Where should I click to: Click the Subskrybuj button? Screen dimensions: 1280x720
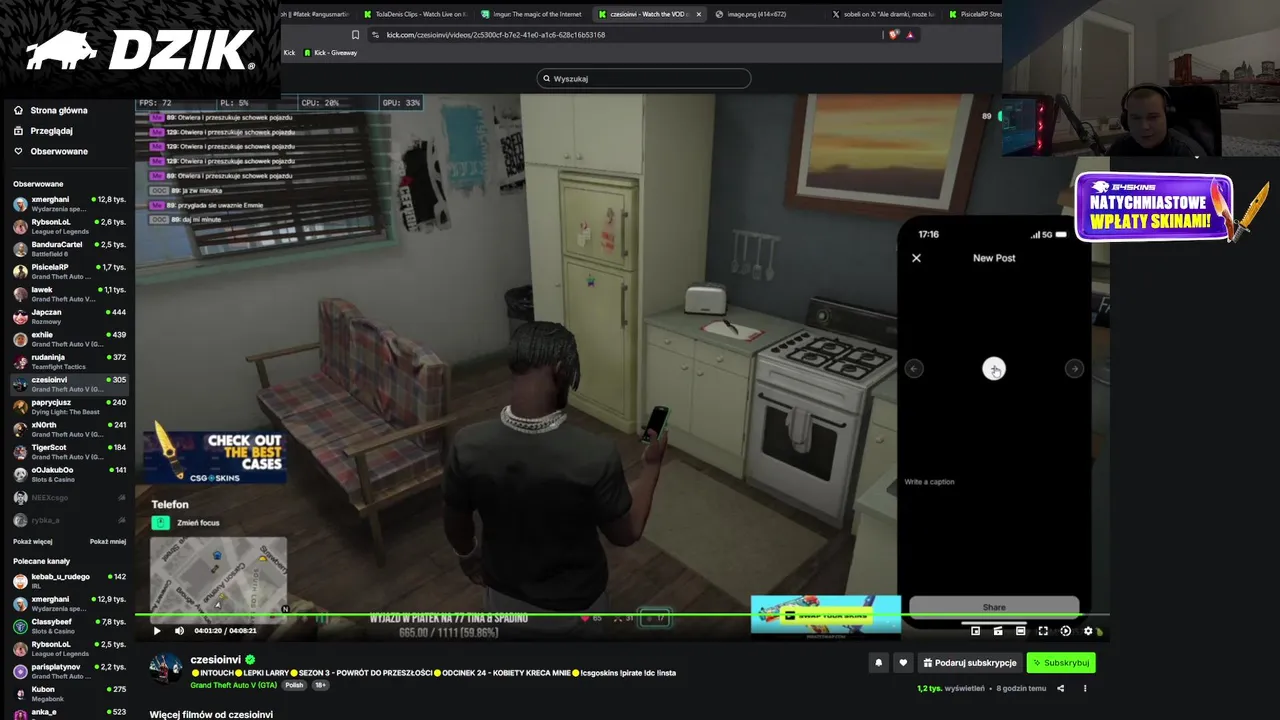coord(1061,663)
